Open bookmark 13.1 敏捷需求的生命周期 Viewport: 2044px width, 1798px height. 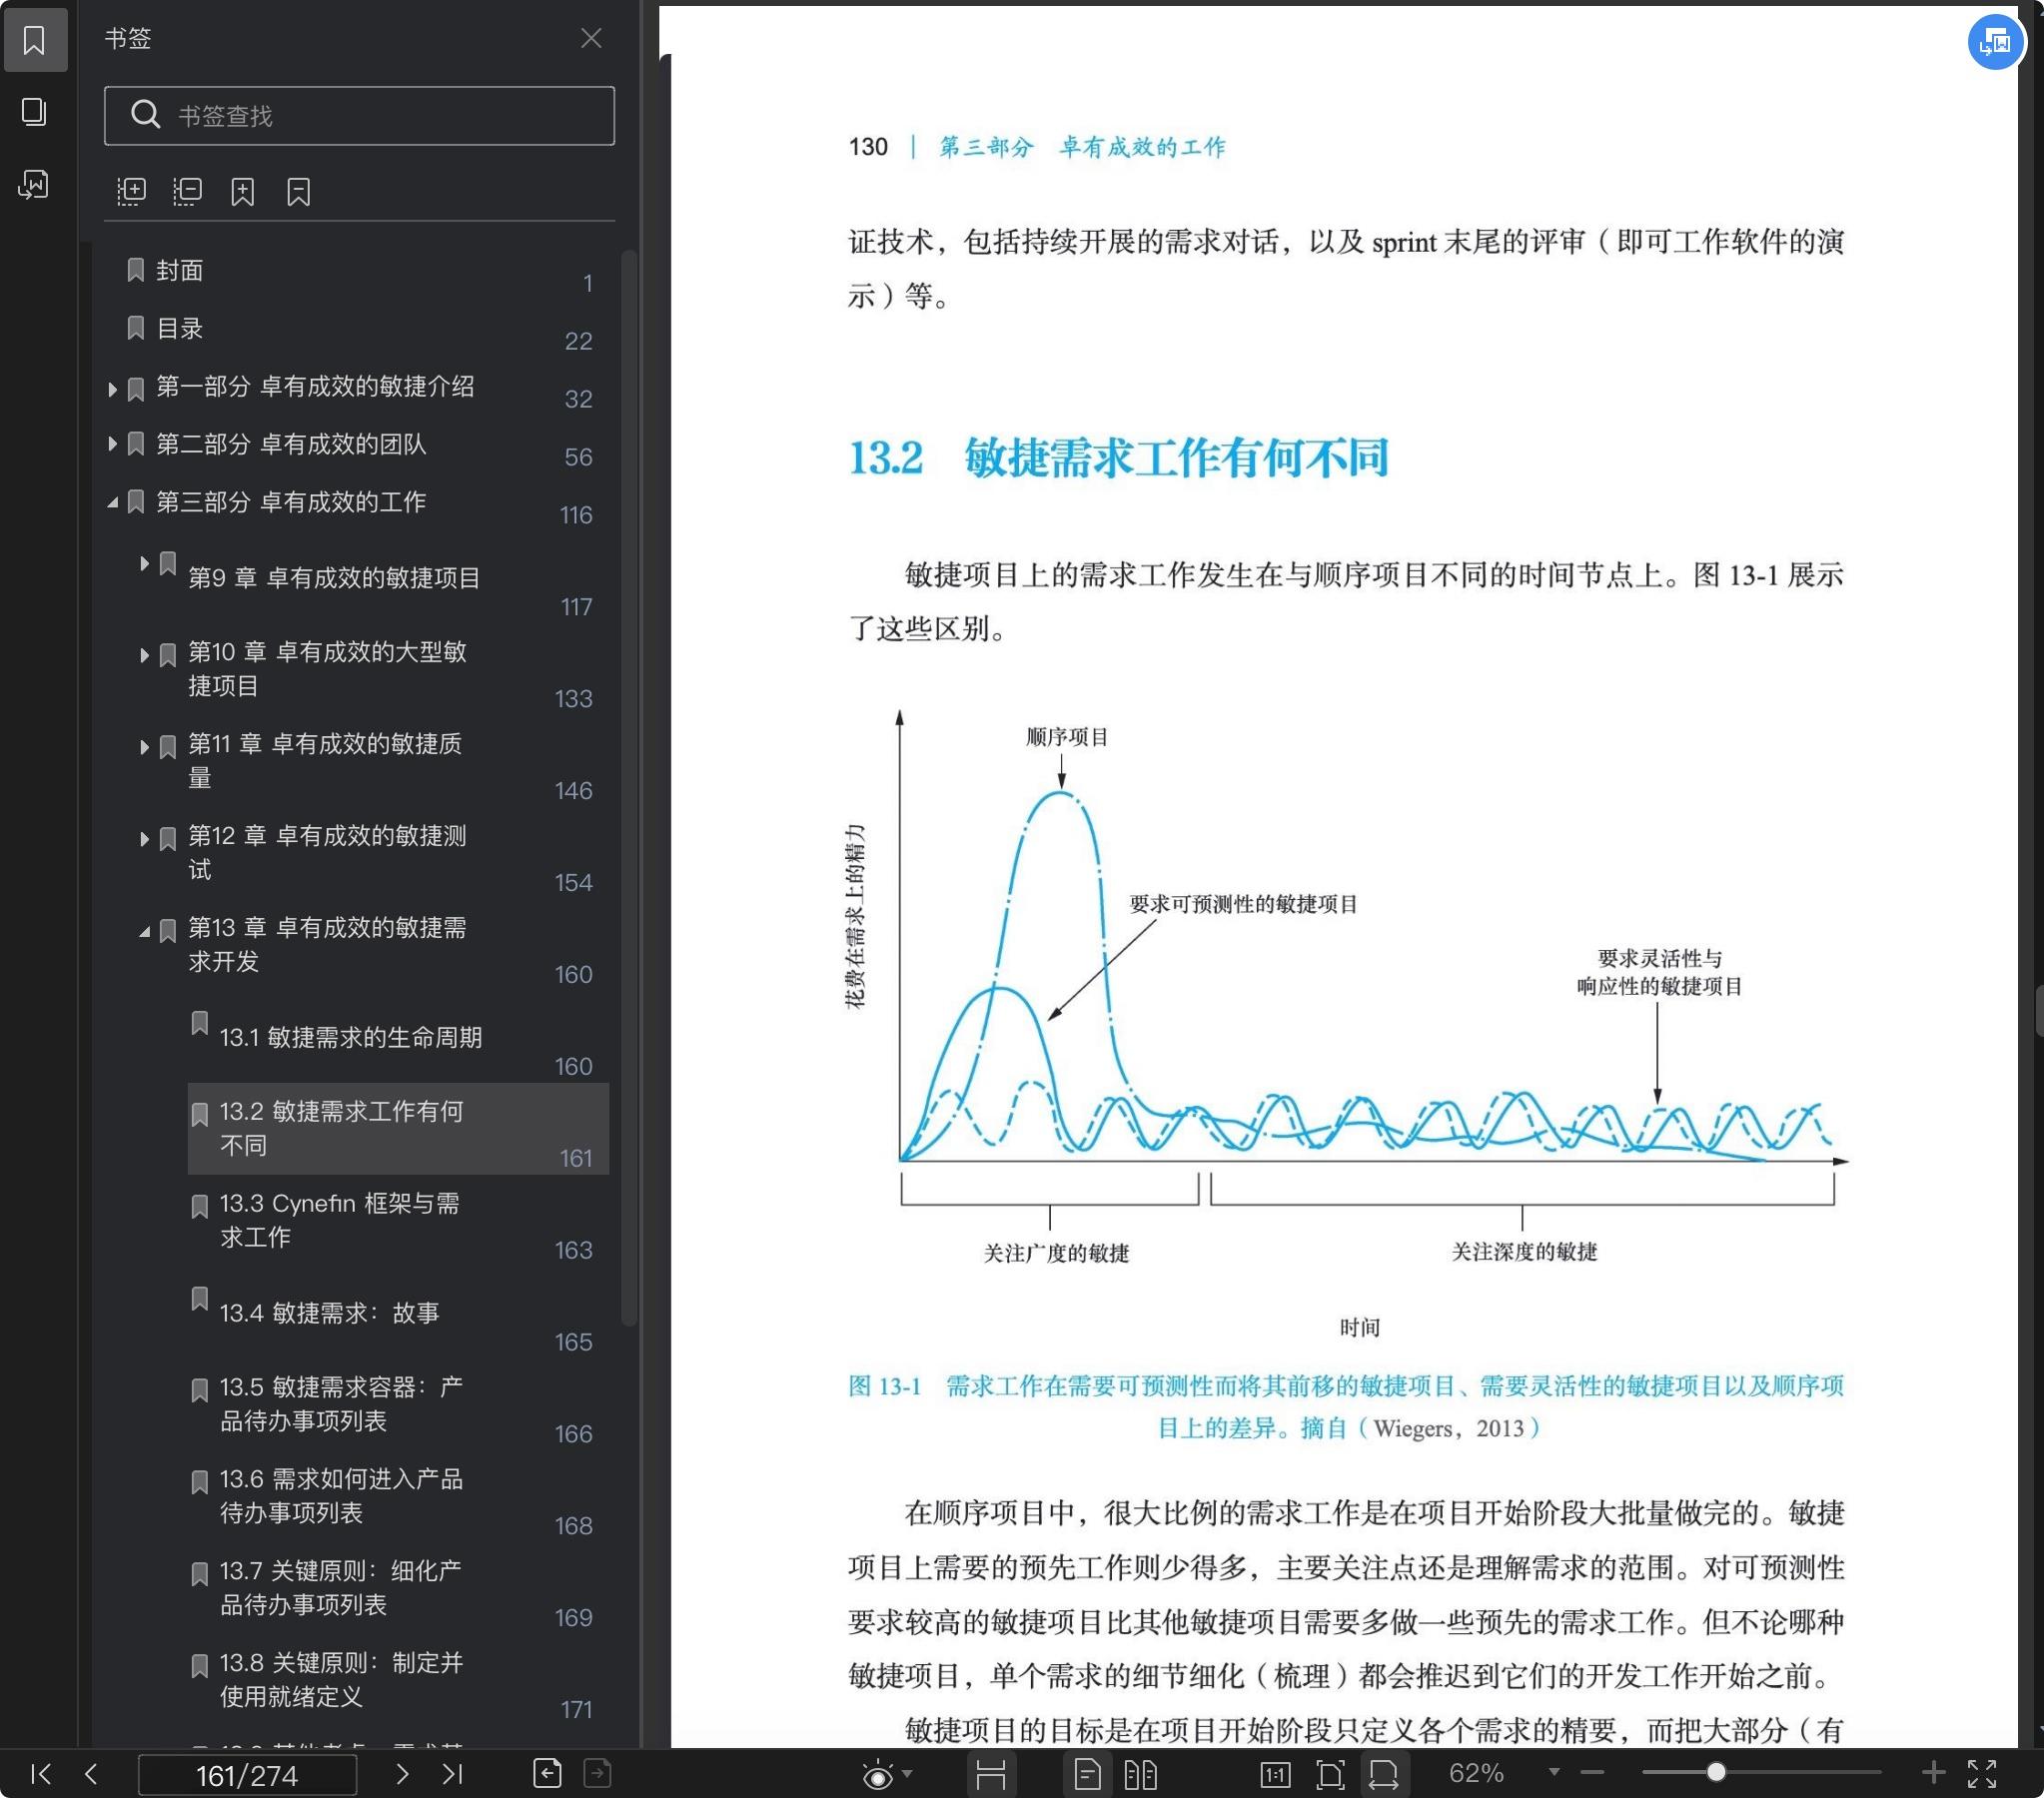pyautogui.click(x=351, y=1038)
